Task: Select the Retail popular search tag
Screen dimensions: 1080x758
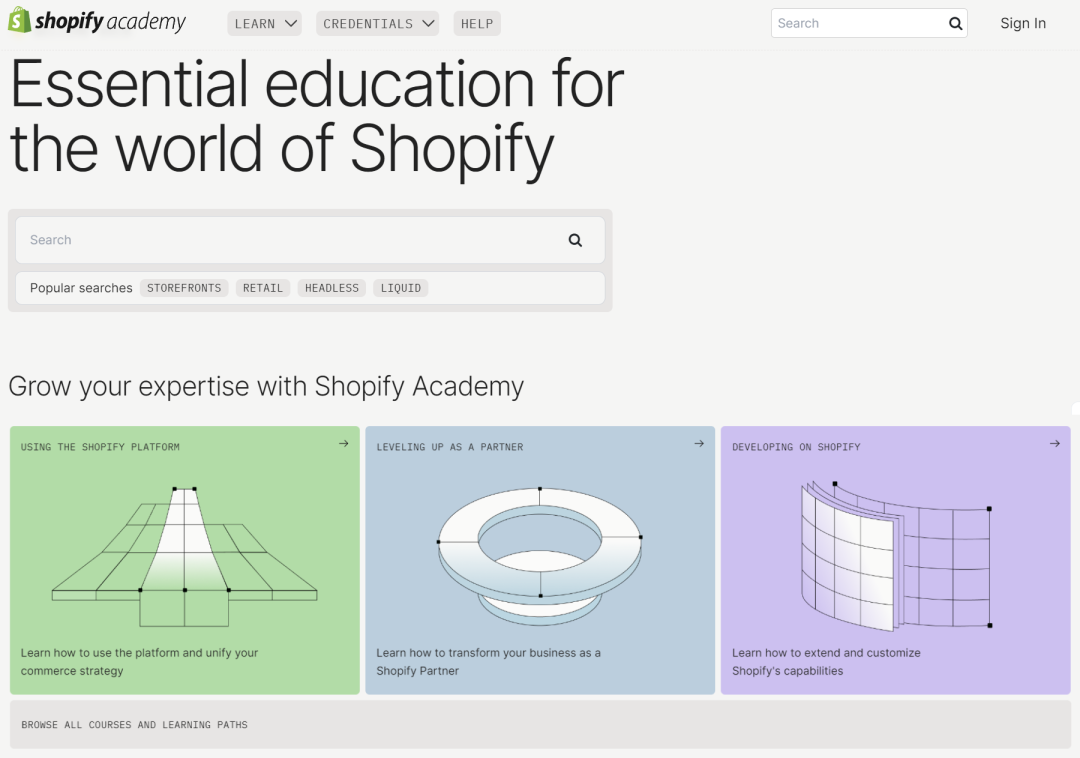Action: tap(263, 288)
